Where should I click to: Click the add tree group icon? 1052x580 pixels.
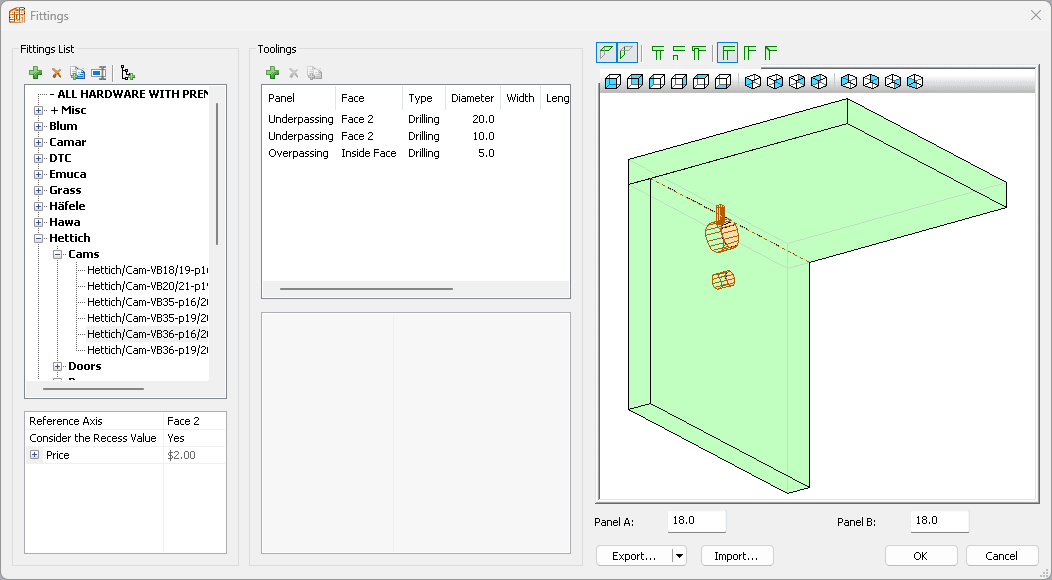pos(127,73)
